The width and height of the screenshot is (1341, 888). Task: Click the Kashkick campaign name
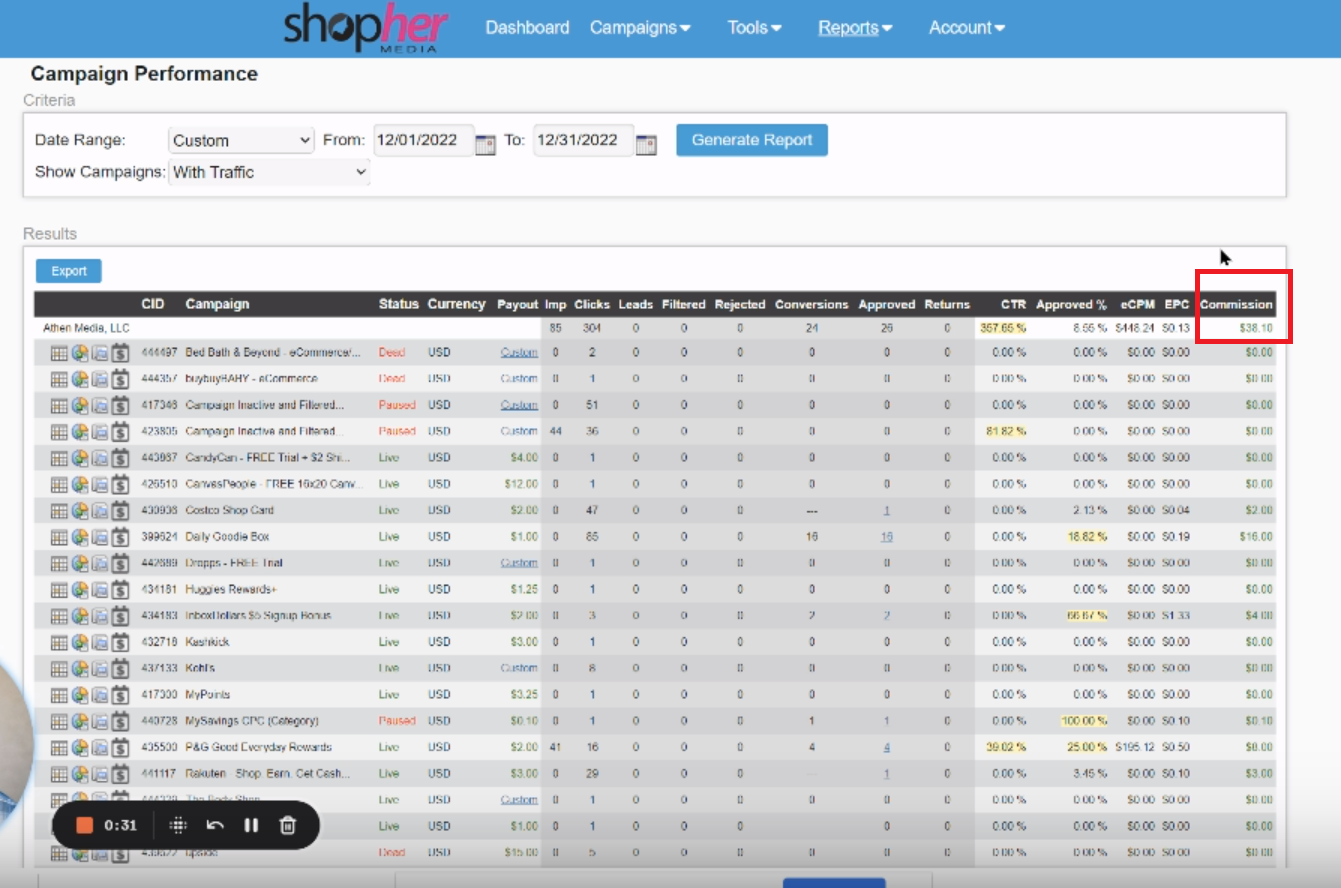(207, 642)
